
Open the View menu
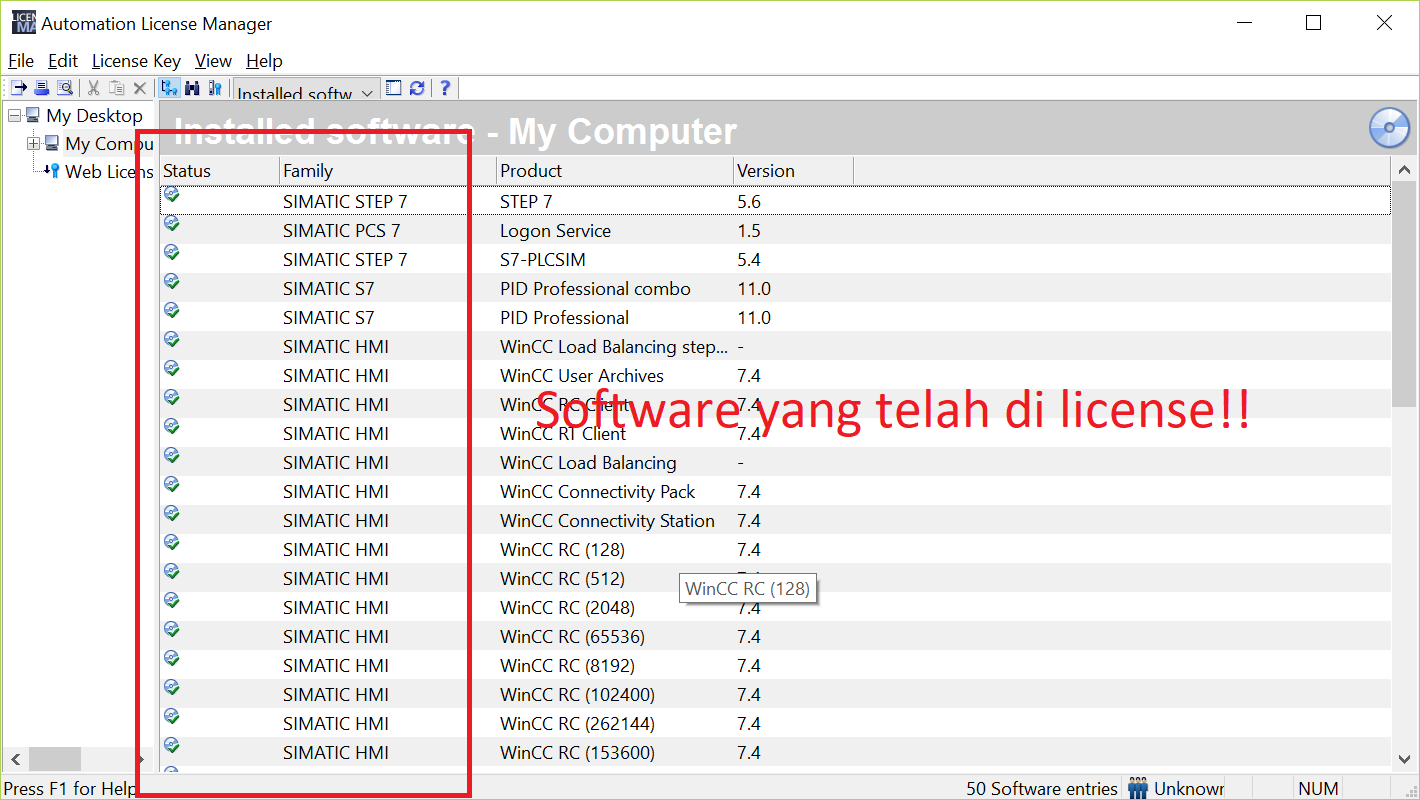click(x=213, y=61)
